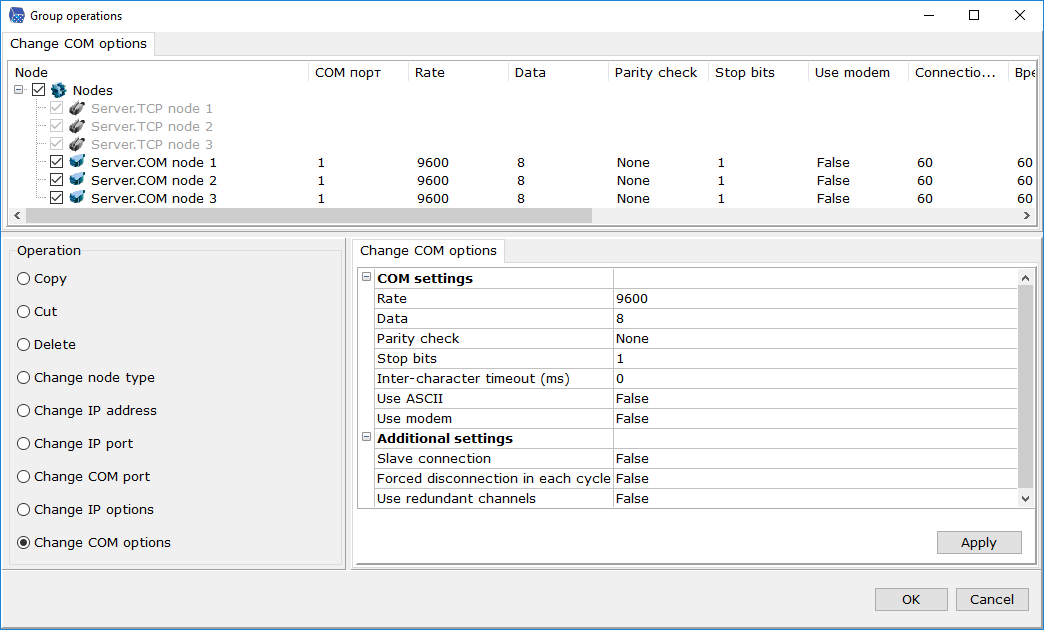Select the Cut operation radio button

24,312
